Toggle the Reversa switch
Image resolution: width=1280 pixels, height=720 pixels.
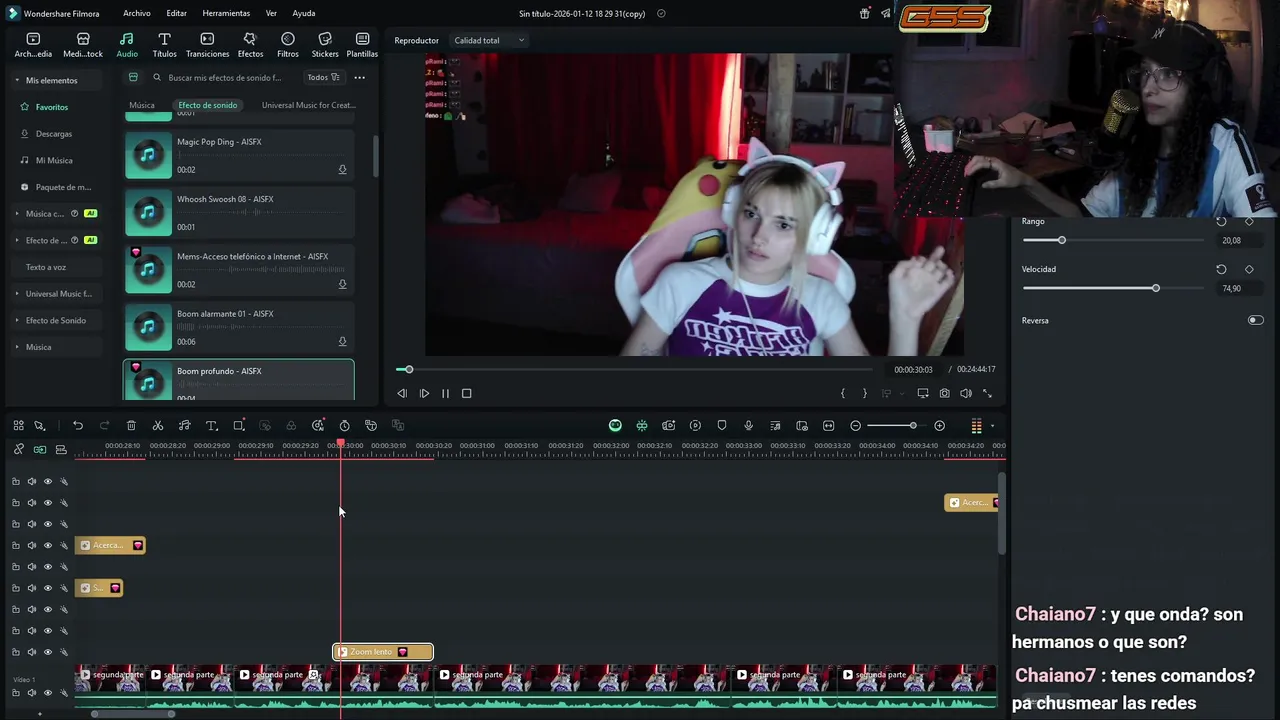point(1255,321)
